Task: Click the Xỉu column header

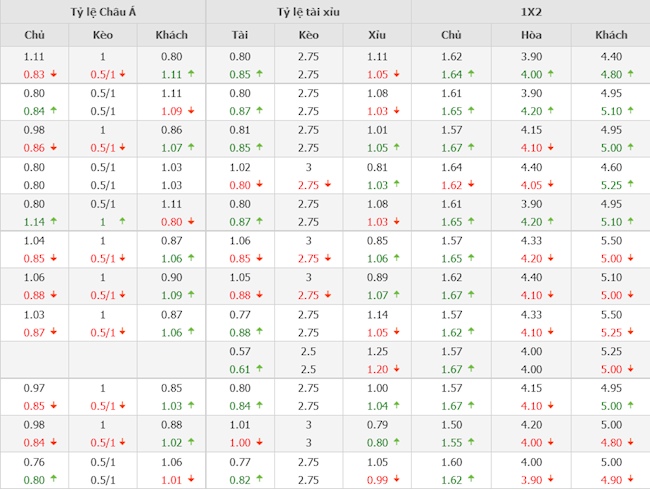Action: click(x=377, y=35)
